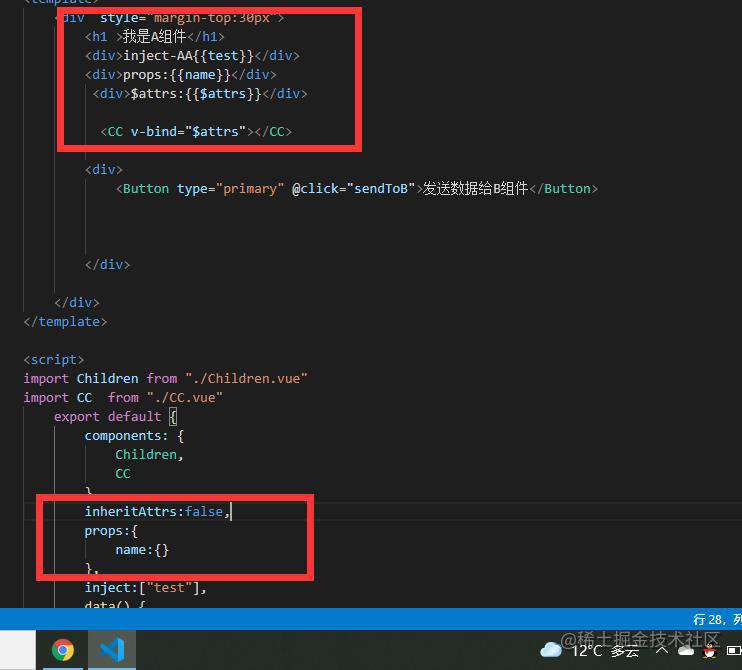Click the CC v-bind="$attrs" tag line
This screenshot has width=742, height=670.
pyautogui.click(x=196, y=132)
